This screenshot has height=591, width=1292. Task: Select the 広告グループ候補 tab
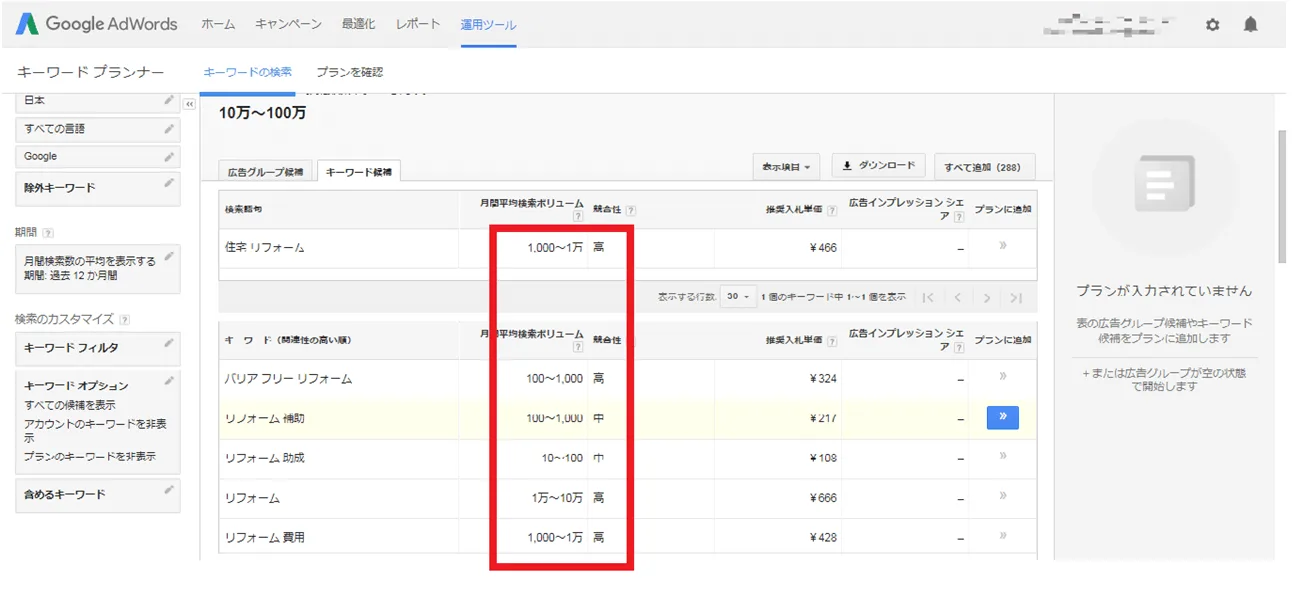pos(266,171)
